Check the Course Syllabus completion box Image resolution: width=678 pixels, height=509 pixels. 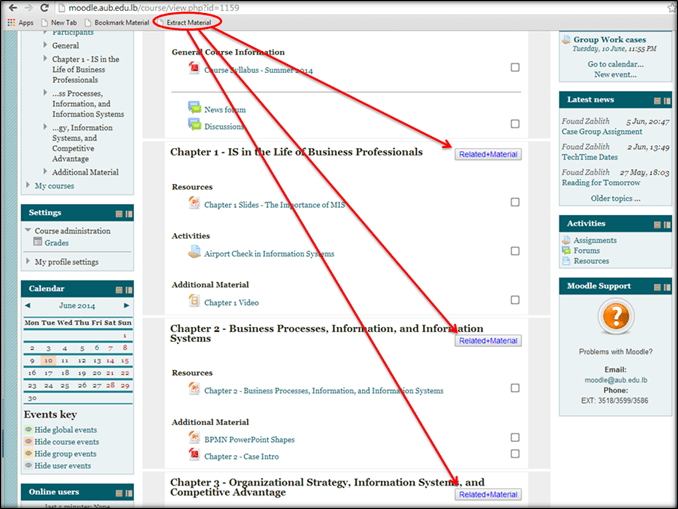515,67
